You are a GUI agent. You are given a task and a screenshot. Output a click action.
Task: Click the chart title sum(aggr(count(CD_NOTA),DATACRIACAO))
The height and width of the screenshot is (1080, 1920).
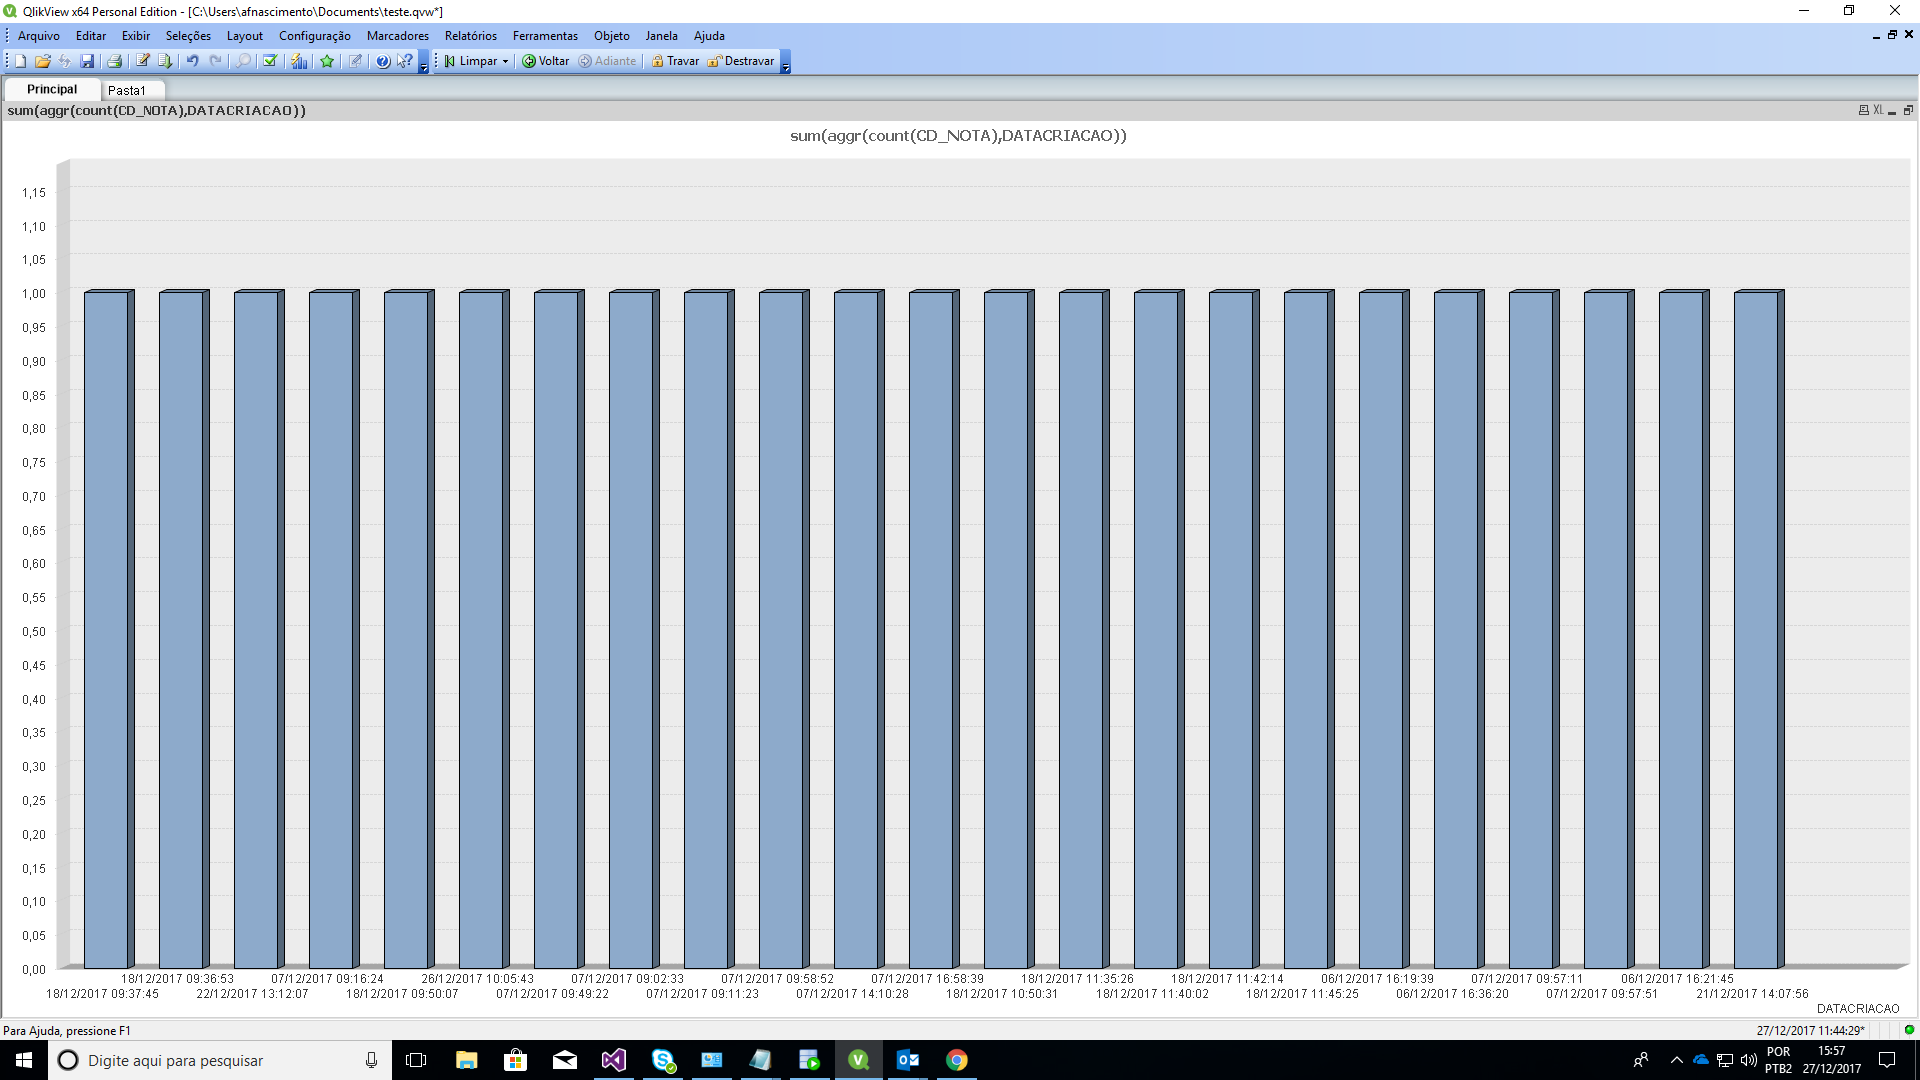(958, 136)
